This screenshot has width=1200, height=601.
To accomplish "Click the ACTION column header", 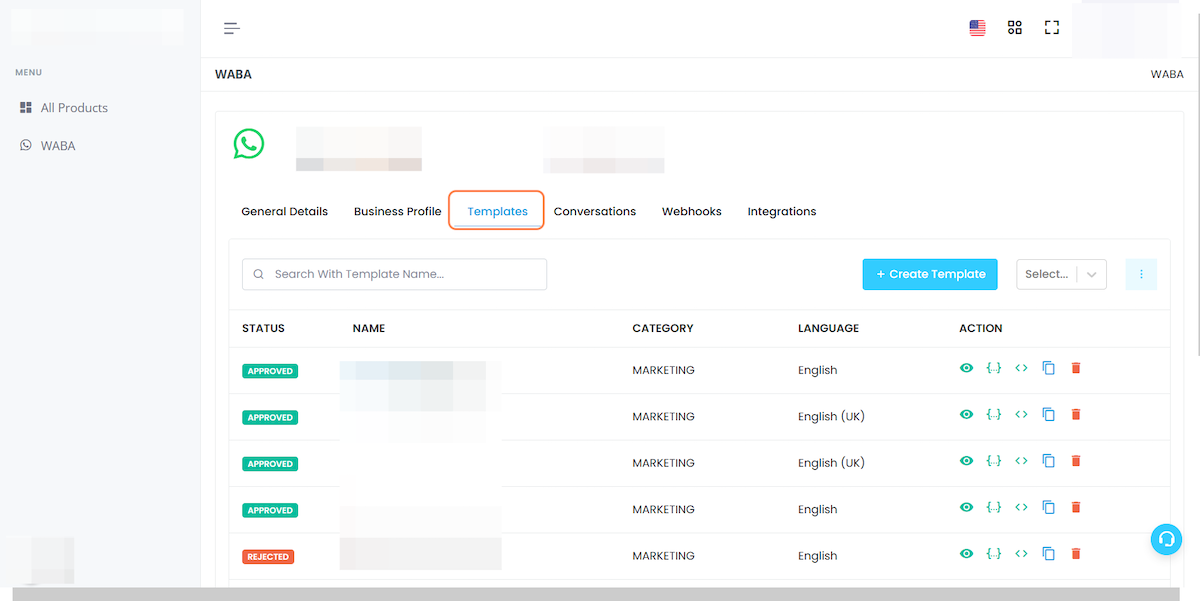I will coord(980,328).
